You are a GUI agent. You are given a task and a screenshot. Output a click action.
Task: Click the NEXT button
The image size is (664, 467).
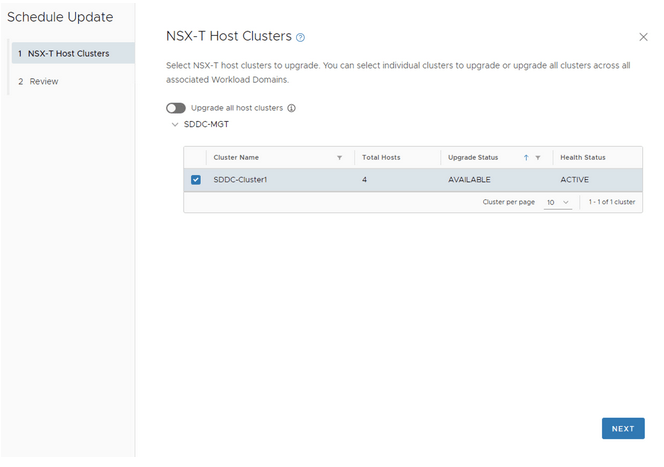pyautogui.click(x=622, y=428)
